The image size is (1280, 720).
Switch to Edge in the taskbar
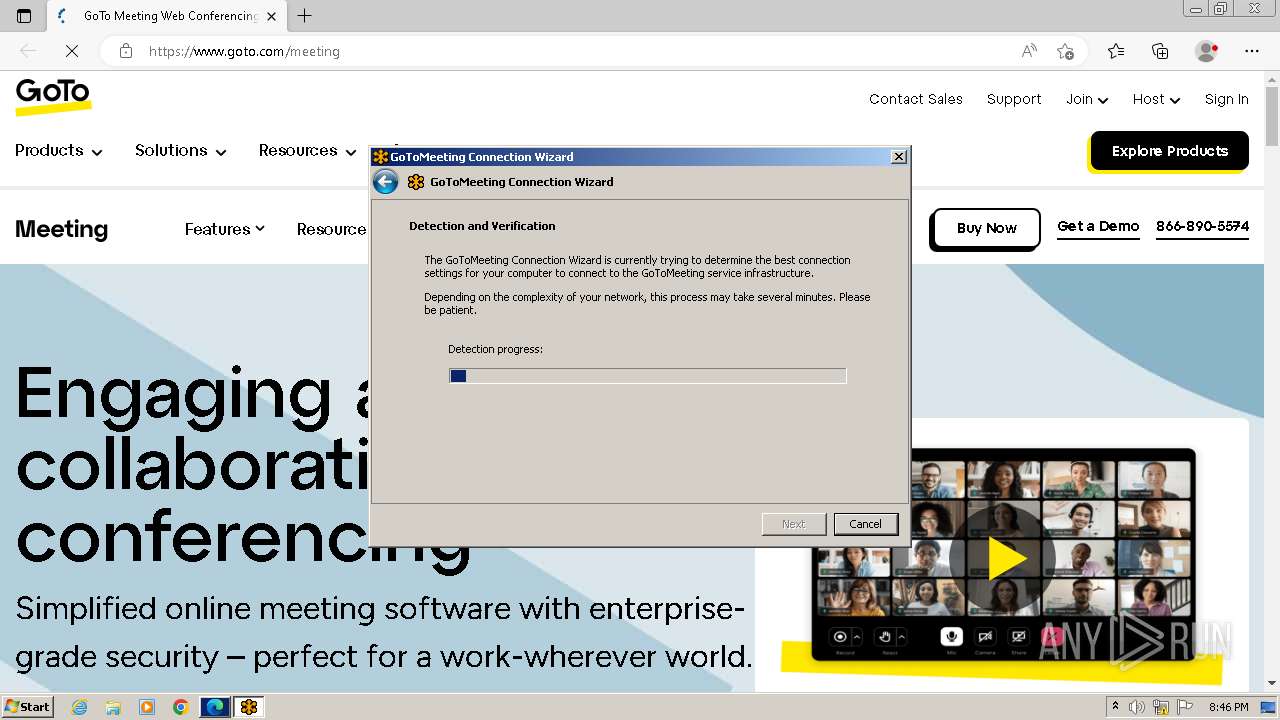click(x=214, y=707)
